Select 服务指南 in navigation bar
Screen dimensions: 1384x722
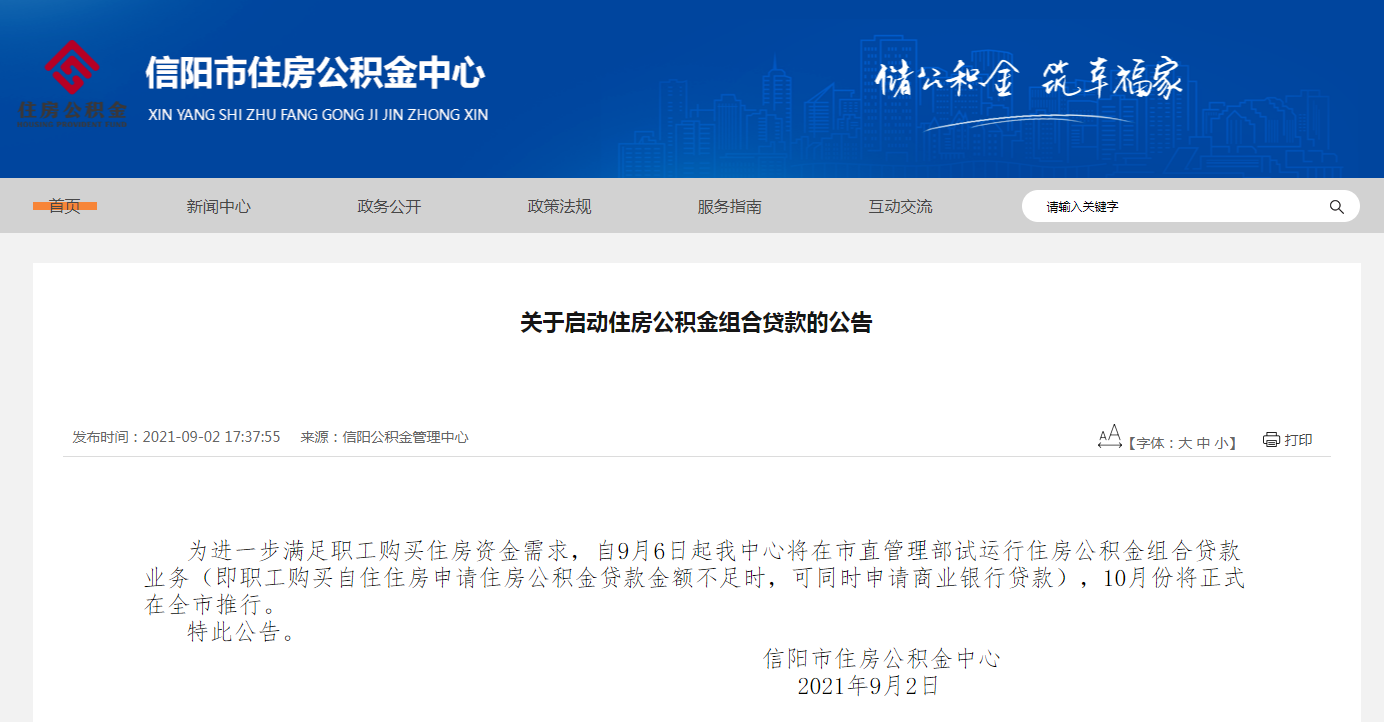[729, 207]
